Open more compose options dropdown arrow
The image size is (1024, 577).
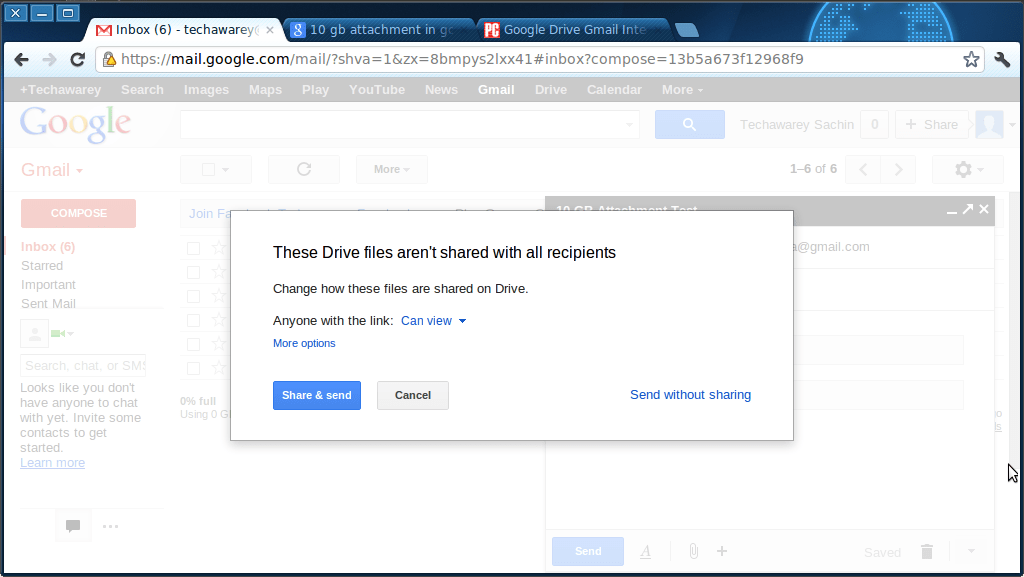(x=971, y=552)
